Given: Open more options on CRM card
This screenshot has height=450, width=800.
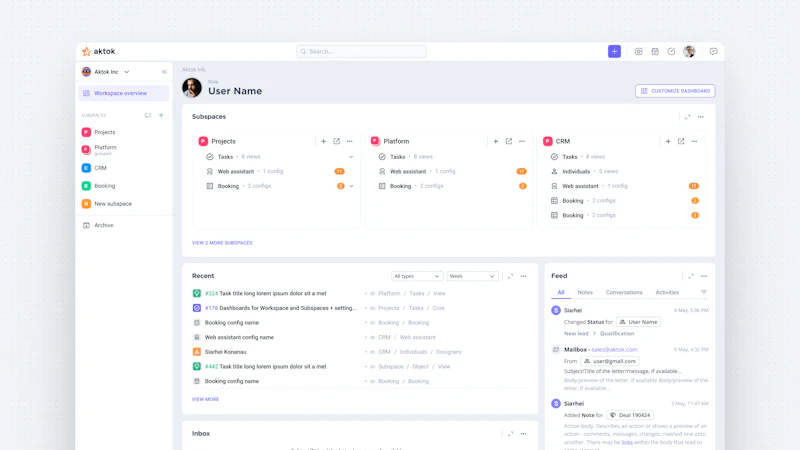Looking at the screenshot, I should pyautogui.click(x=694, y=141).
